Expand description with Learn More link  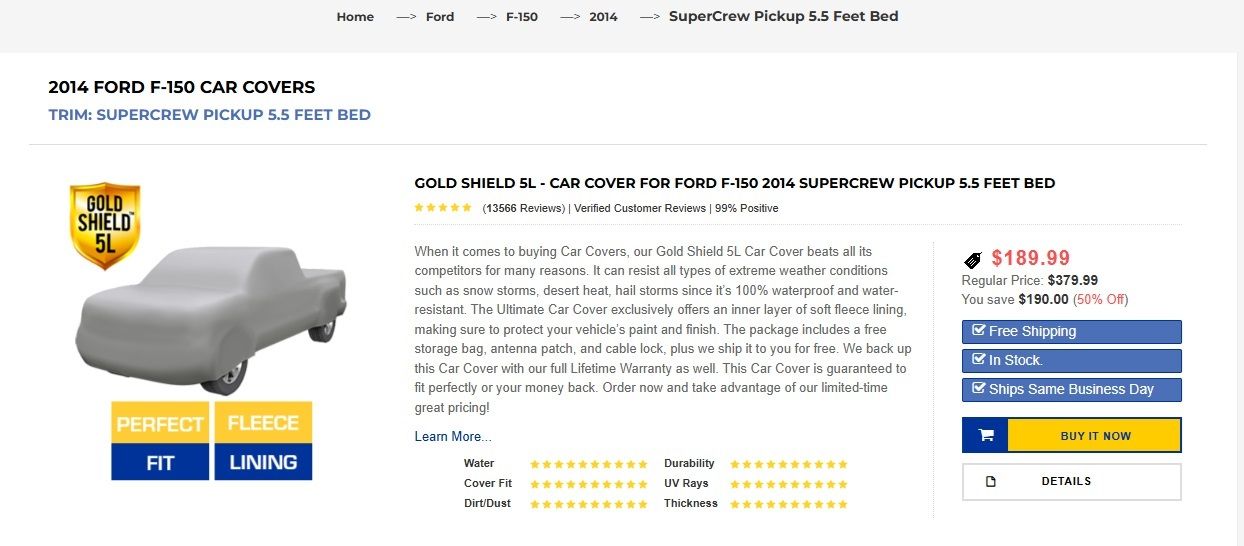tap(453, 437)
